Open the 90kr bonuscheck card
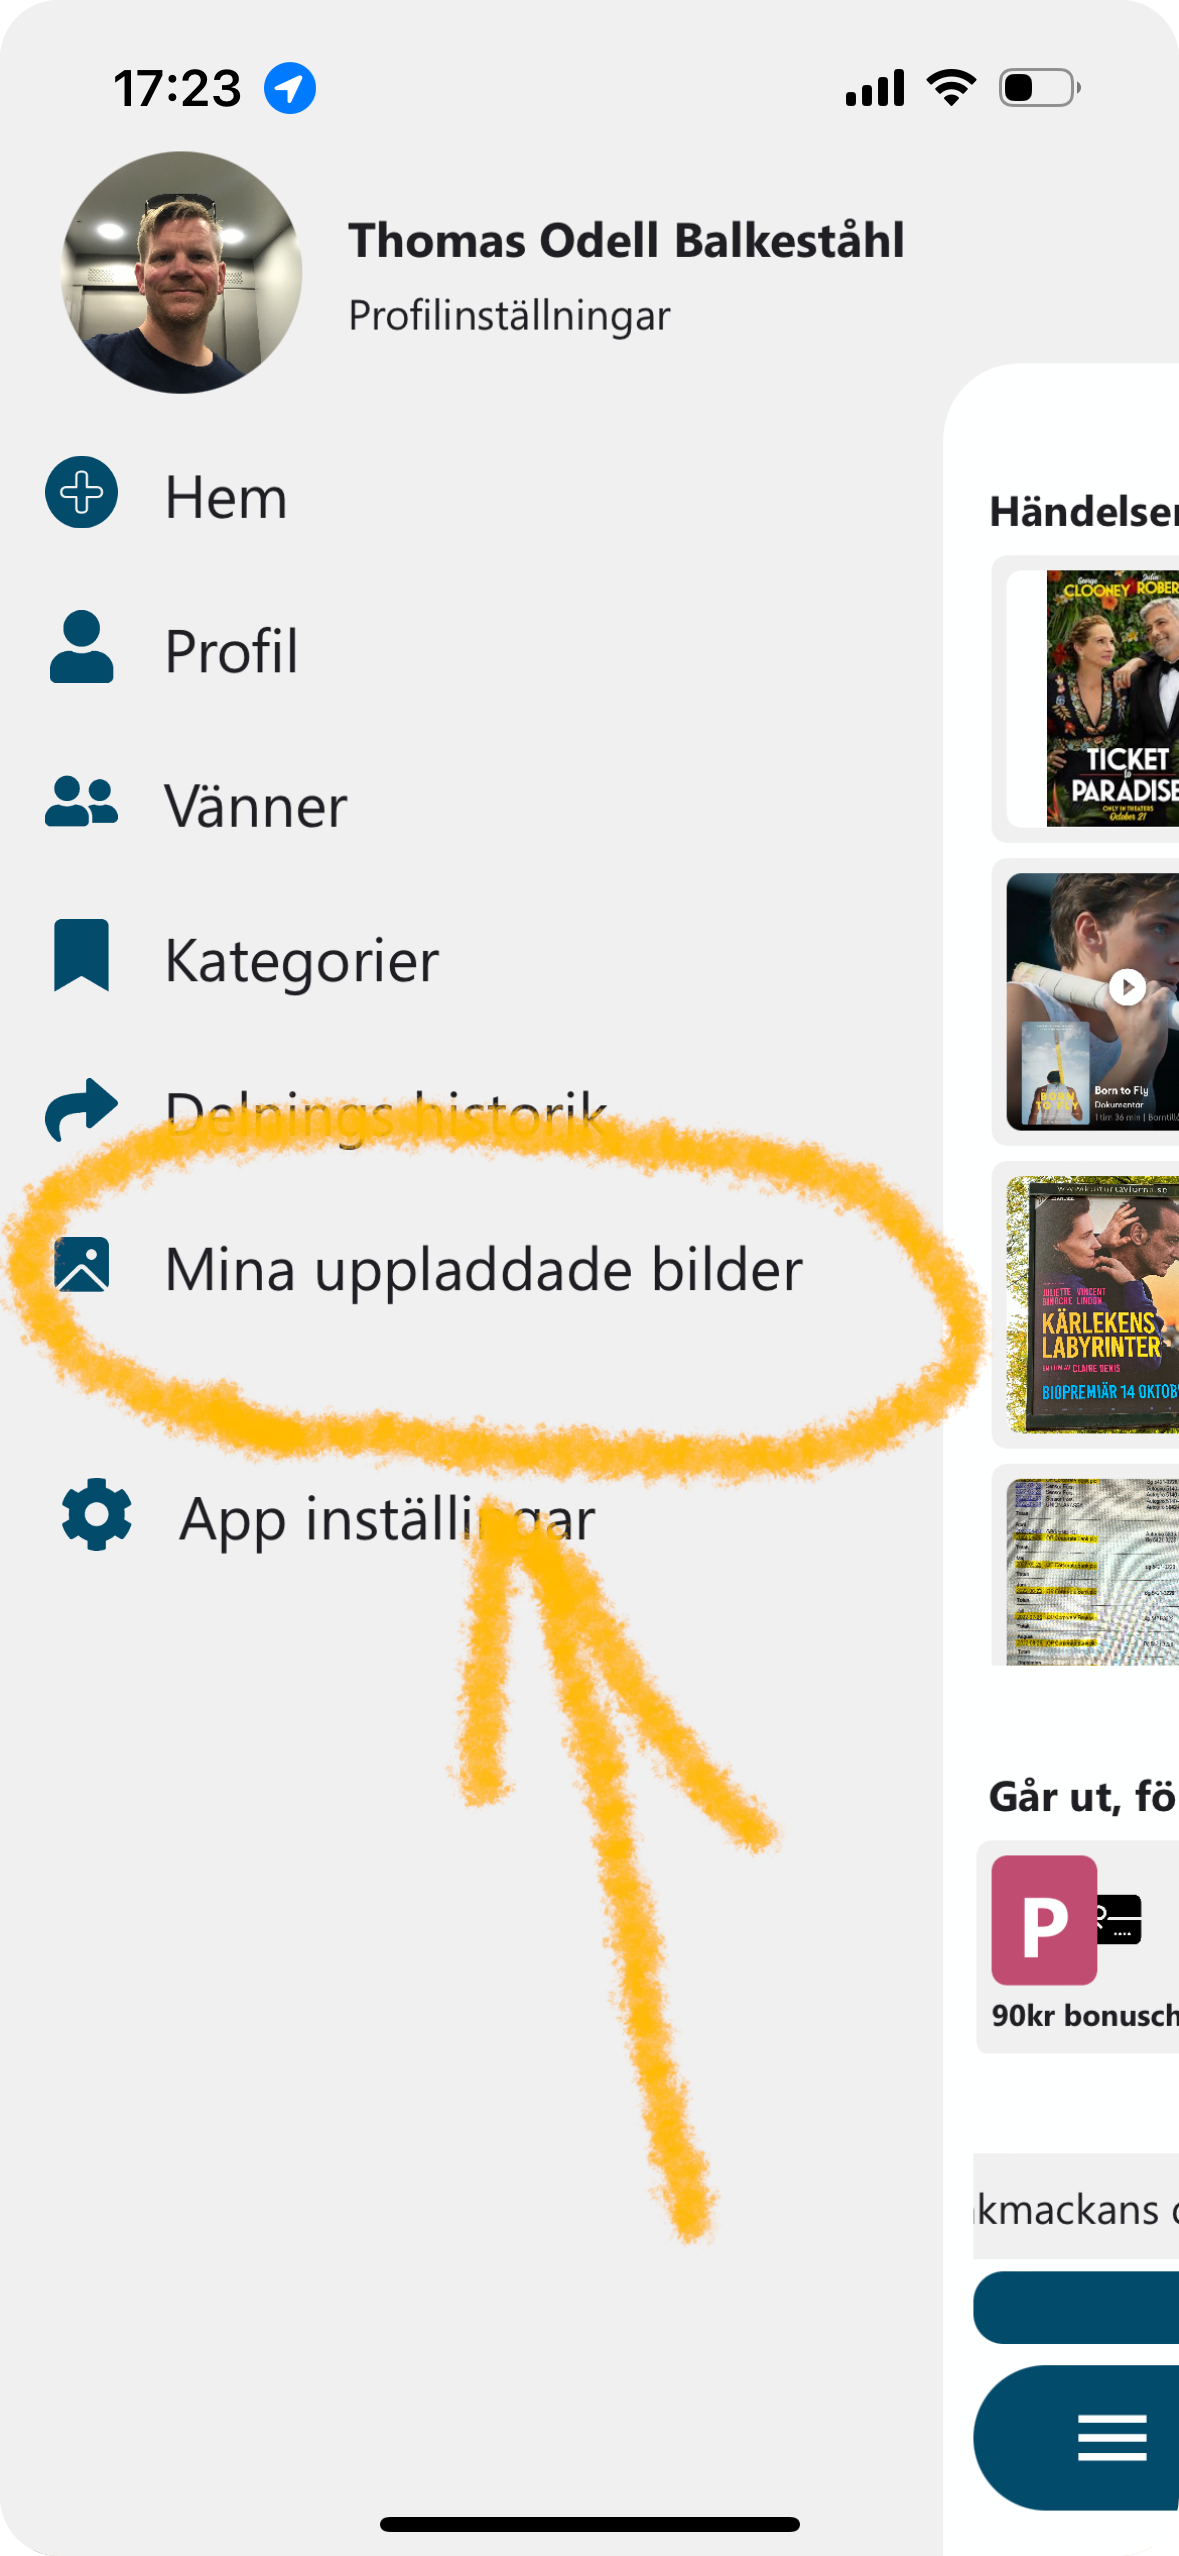This screenshot has height=2556, width=1179. pos(1078,1946)
